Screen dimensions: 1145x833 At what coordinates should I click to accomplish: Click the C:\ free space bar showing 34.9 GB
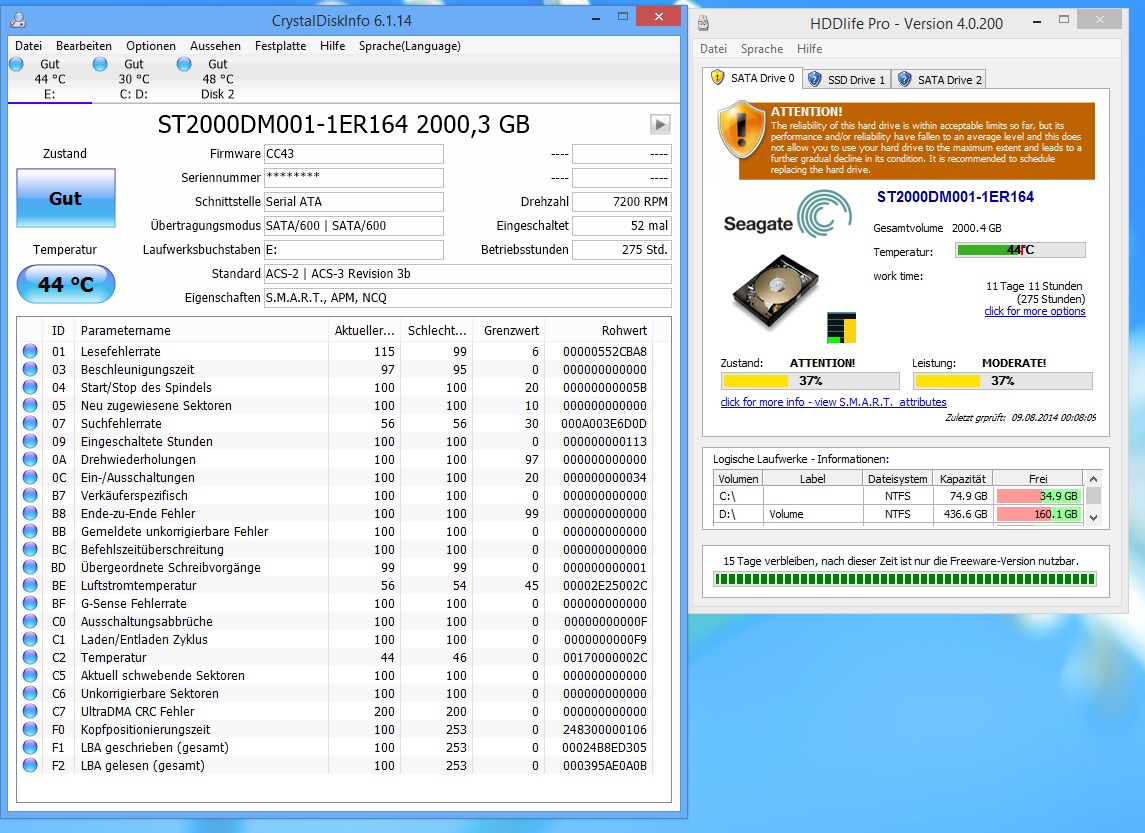(1038, 496)
